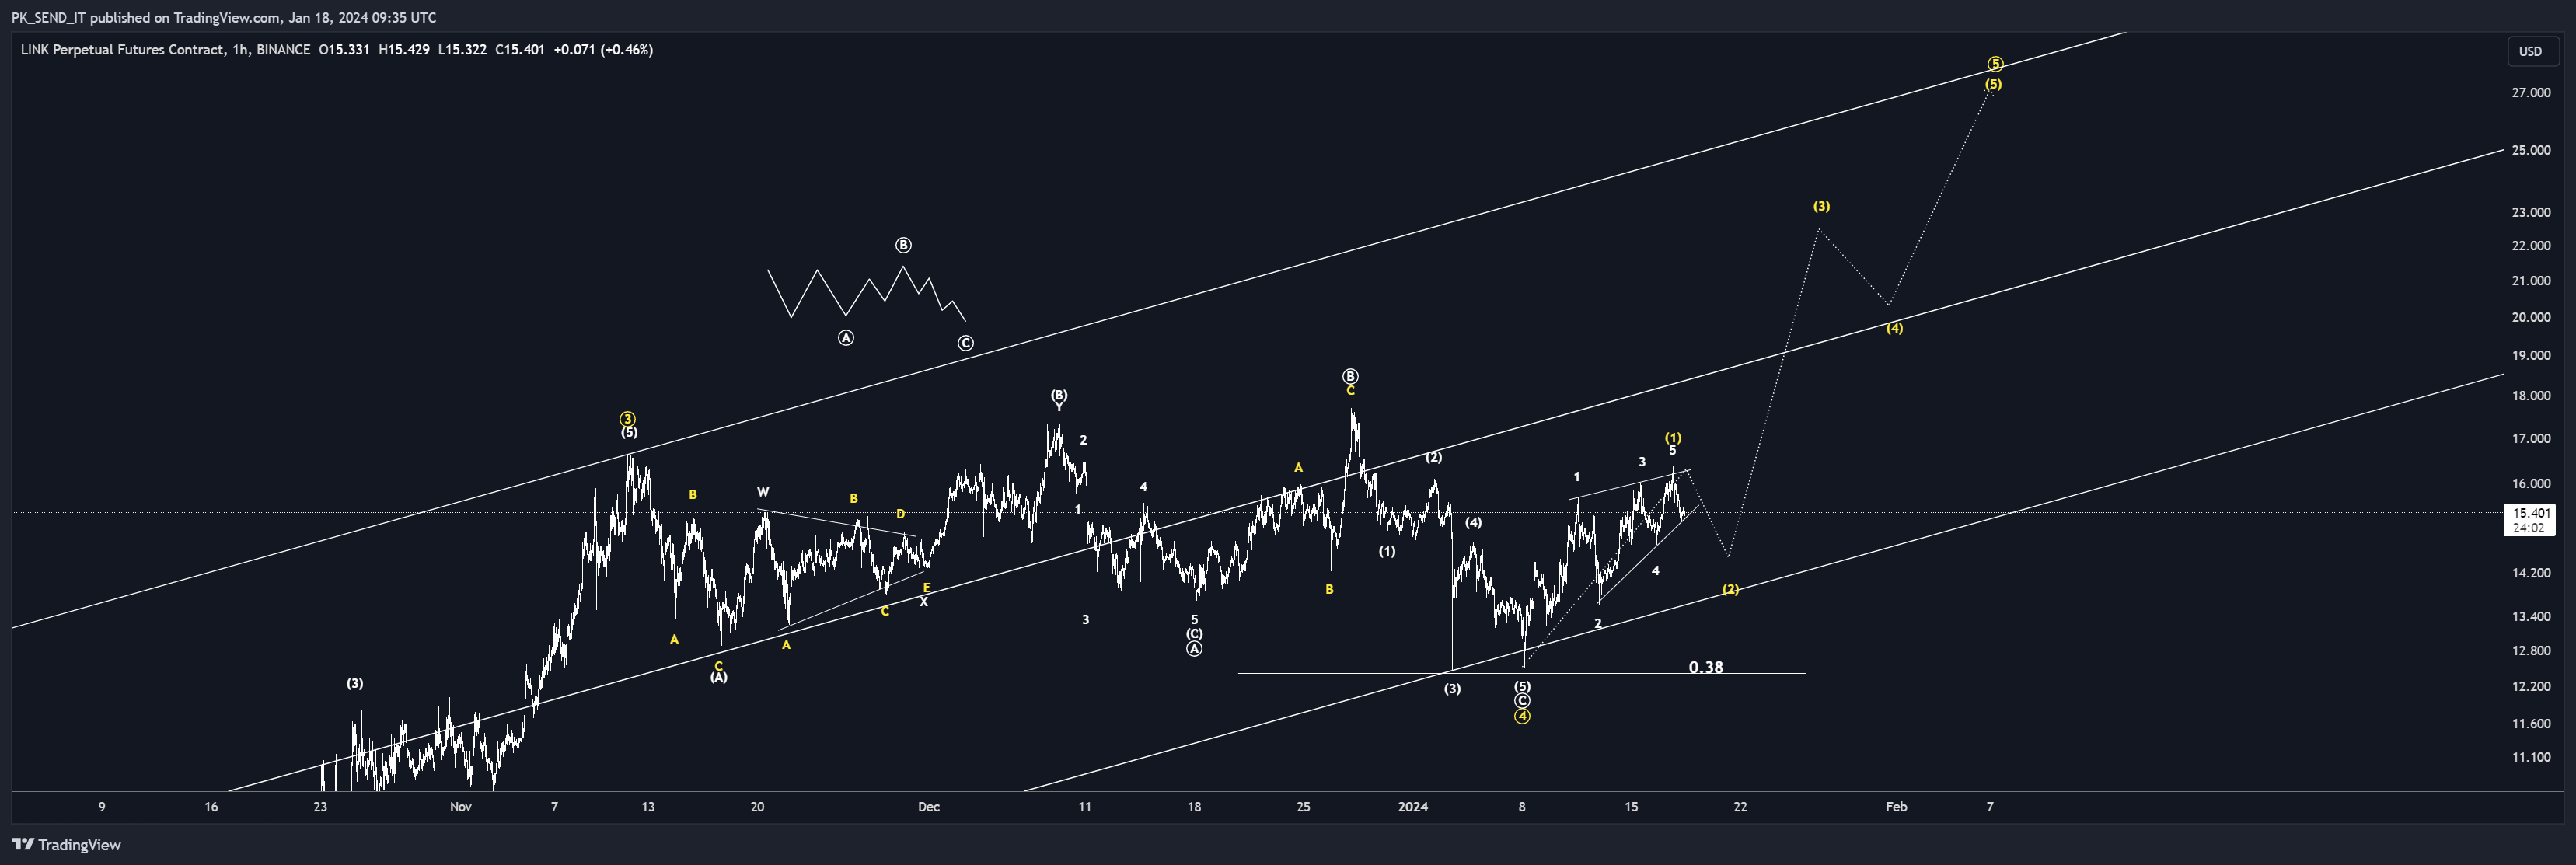The height and width of the screenshot is (865, 2576).
Task: Click the yellow E wave label
Action: coord(927,588)
